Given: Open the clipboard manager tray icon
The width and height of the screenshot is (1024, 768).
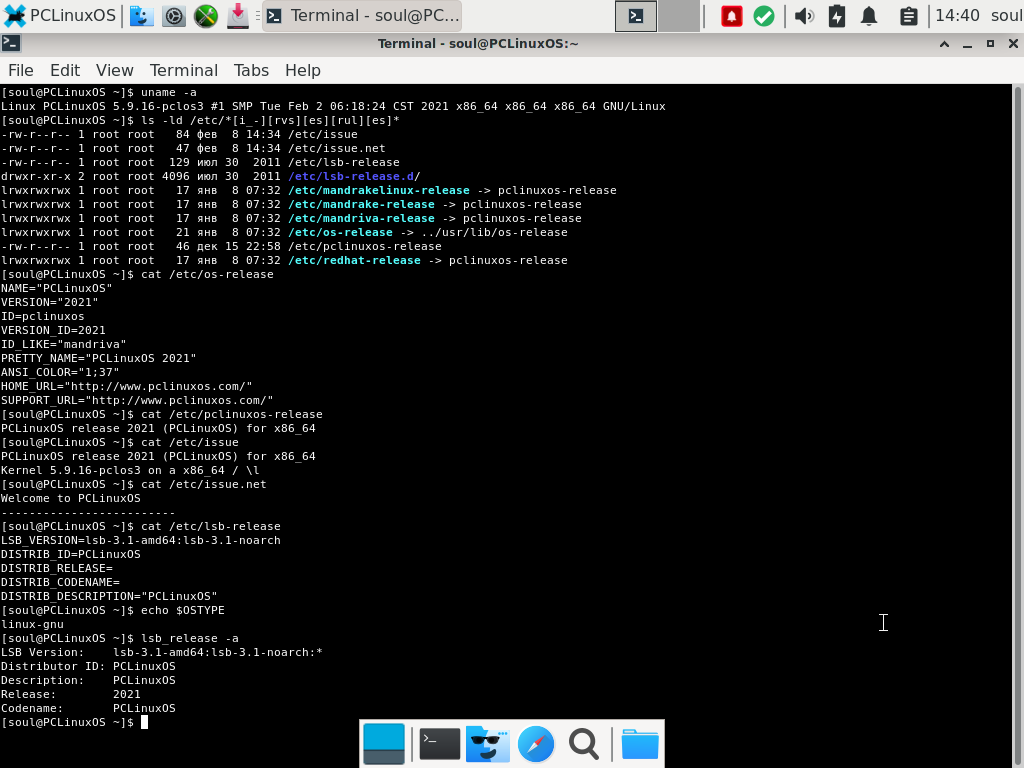Looking at the screenshot, I should 908,16.
